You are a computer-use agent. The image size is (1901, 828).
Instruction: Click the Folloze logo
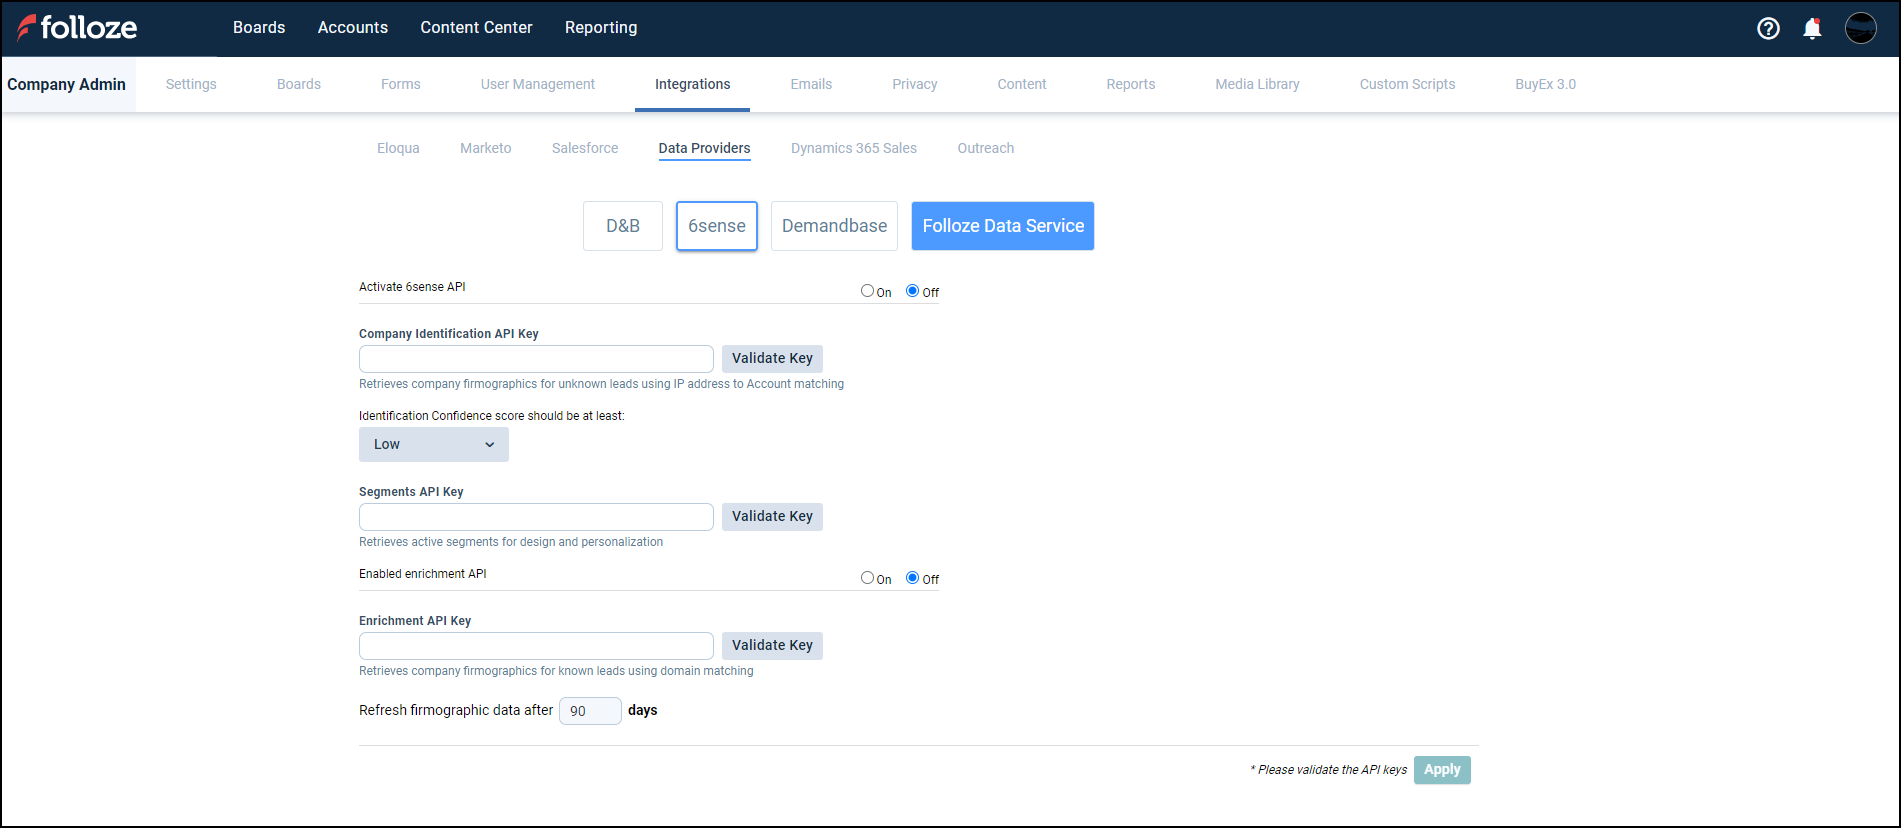pyautogui.click(x=77, y=27)
